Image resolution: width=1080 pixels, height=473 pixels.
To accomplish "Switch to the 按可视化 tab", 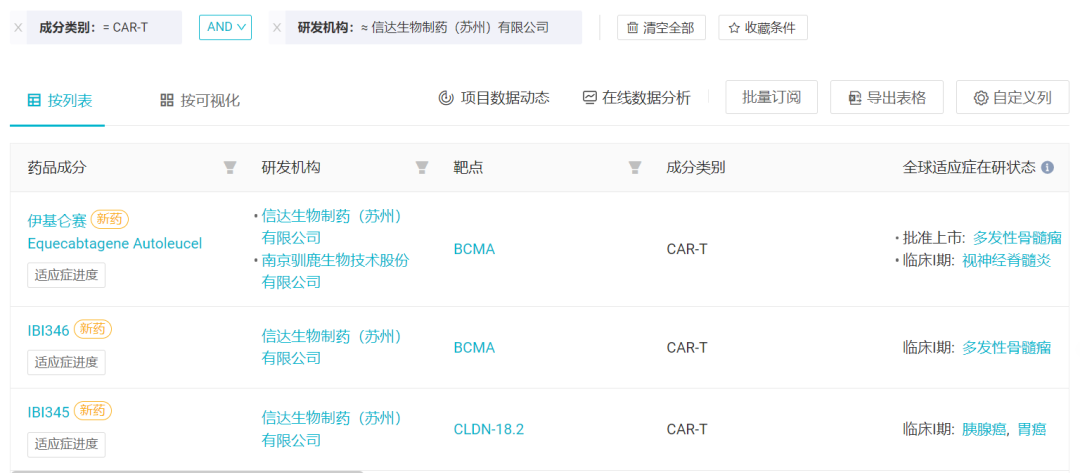I will click(x=200, y=101).
